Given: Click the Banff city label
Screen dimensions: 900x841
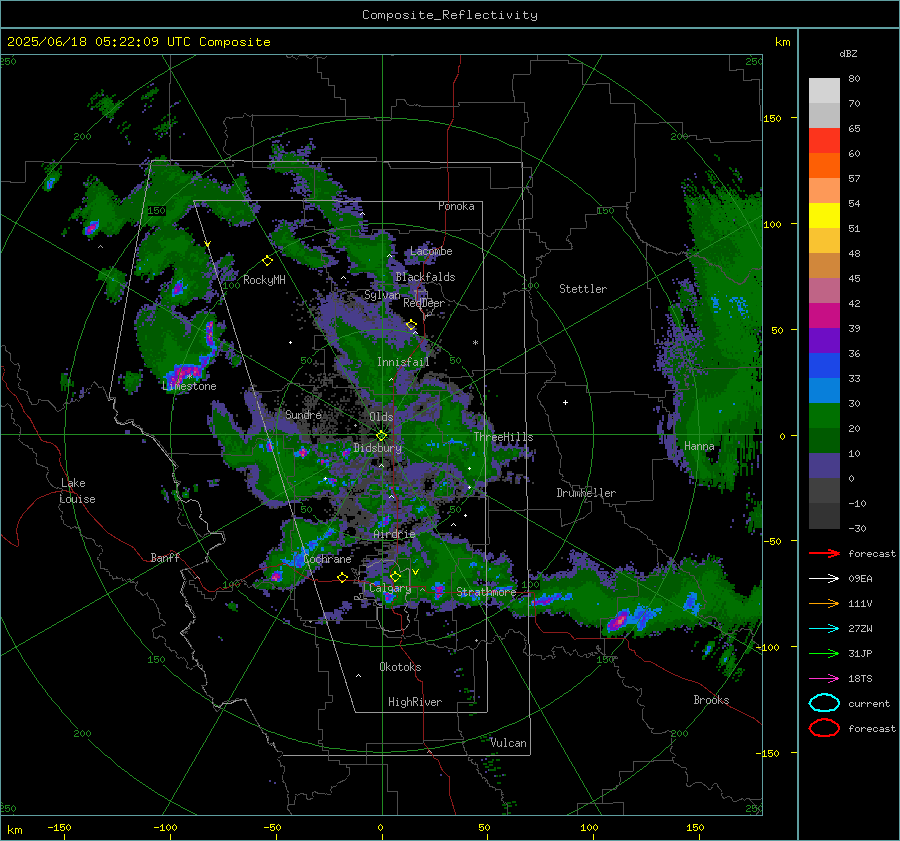Looking at the screenshot, I should (x=165, y=558).
